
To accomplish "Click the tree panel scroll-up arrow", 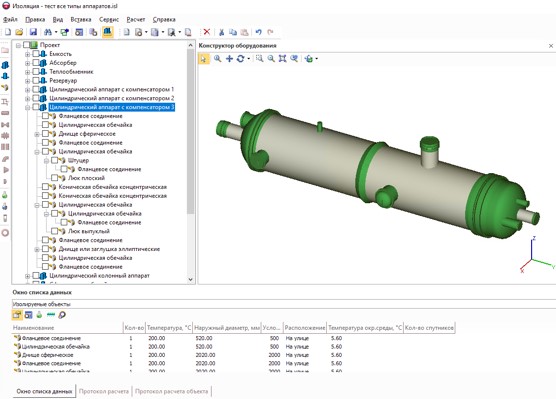I will click(190, 45).
